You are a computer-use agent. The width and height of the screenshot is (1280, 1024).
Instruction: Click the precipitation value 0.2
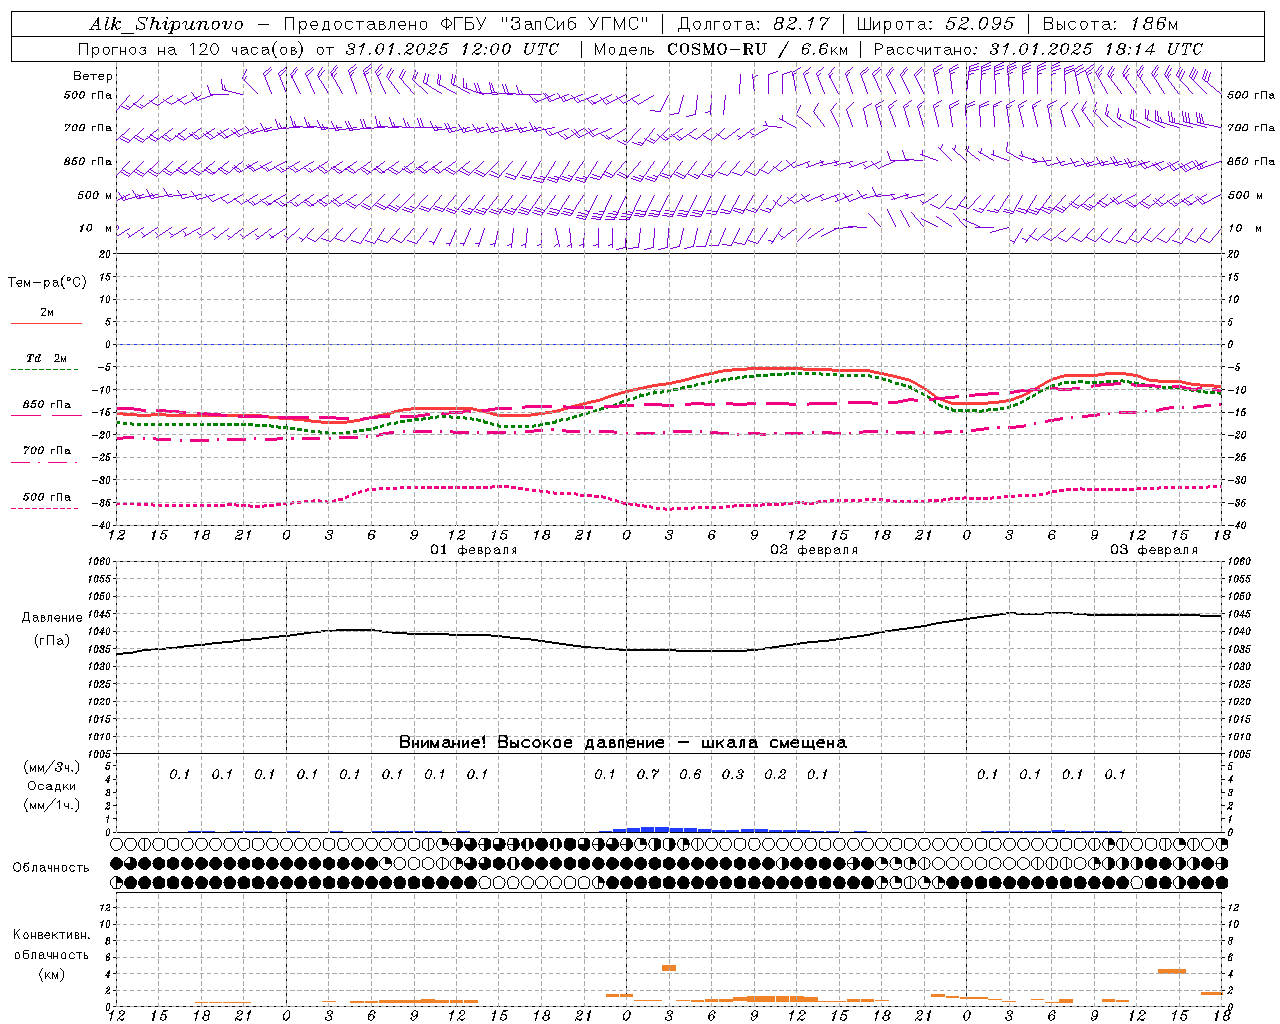(775, 774)
